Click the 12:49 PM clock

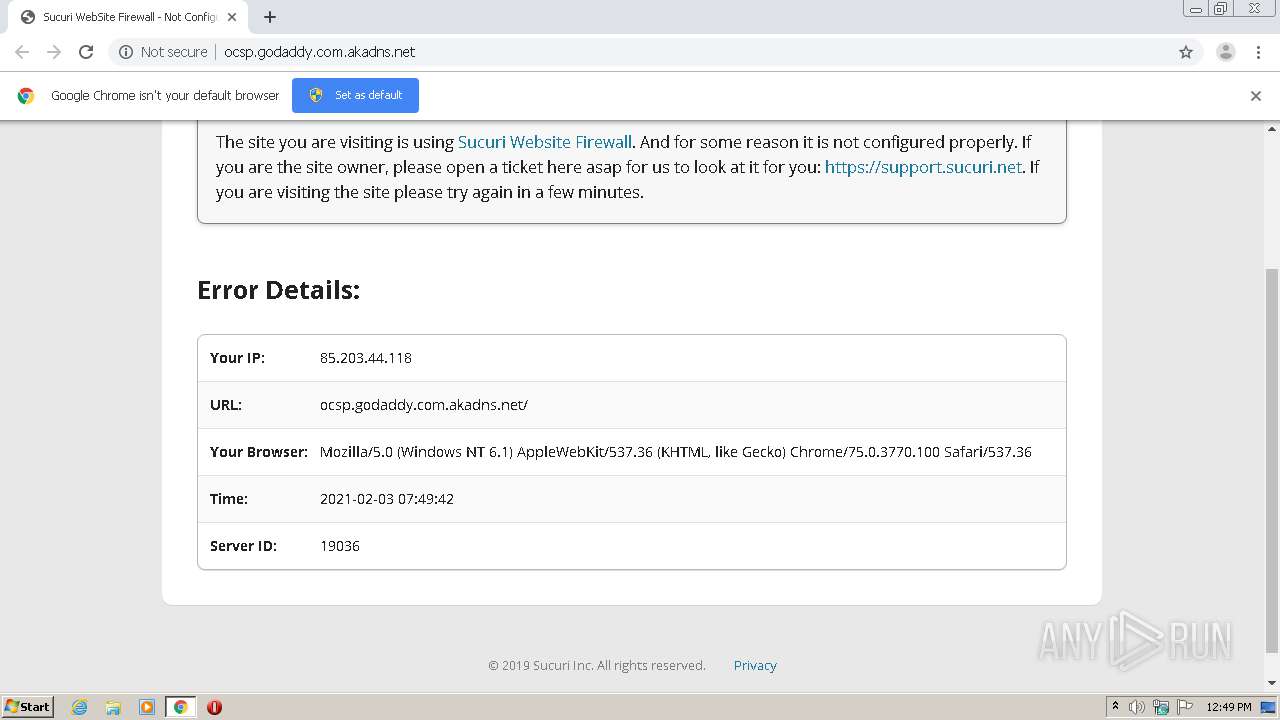[x=1229, y=707]
